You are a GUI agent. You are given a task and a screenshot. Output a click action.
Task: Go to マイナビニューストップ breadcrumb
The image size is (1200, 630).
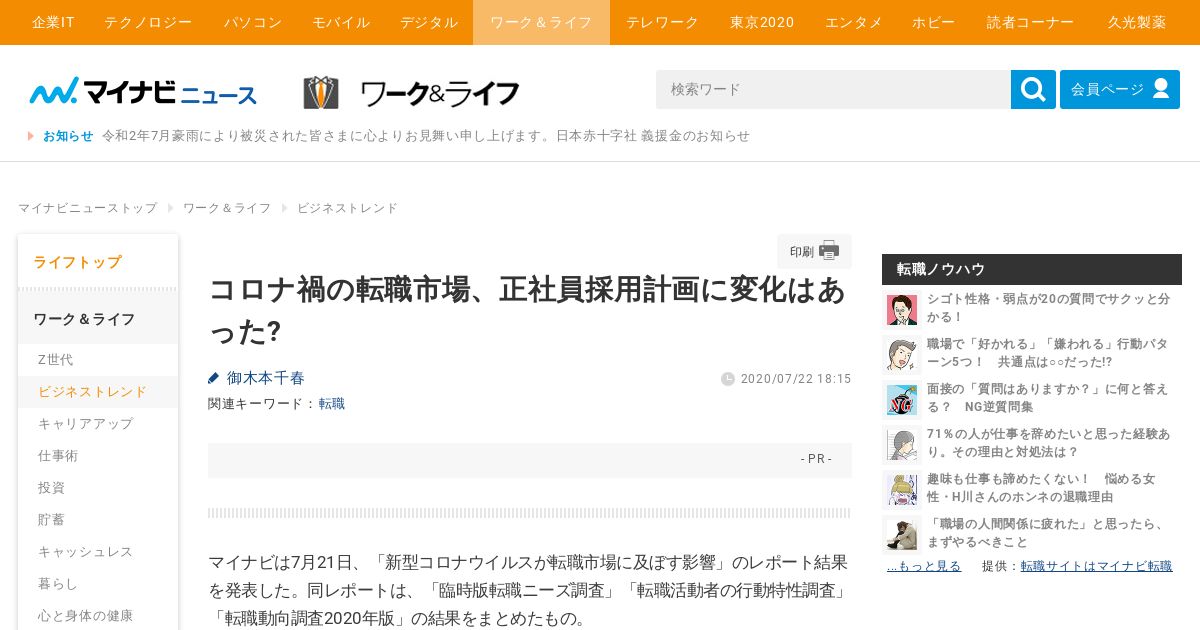(x=88, y=208)
